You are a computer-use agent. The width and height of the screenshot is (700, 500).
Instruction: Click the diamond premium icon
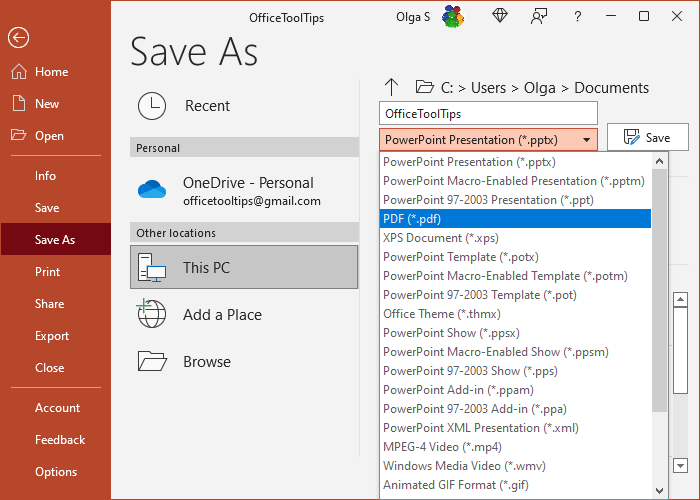[500, 16]
